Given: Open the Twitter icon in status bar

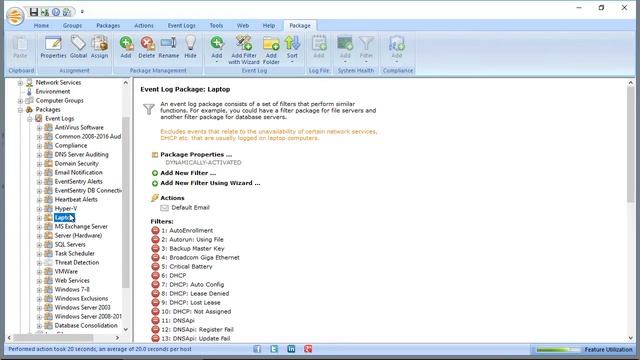Looking at the screenshot, I should [x=274, y=349].
